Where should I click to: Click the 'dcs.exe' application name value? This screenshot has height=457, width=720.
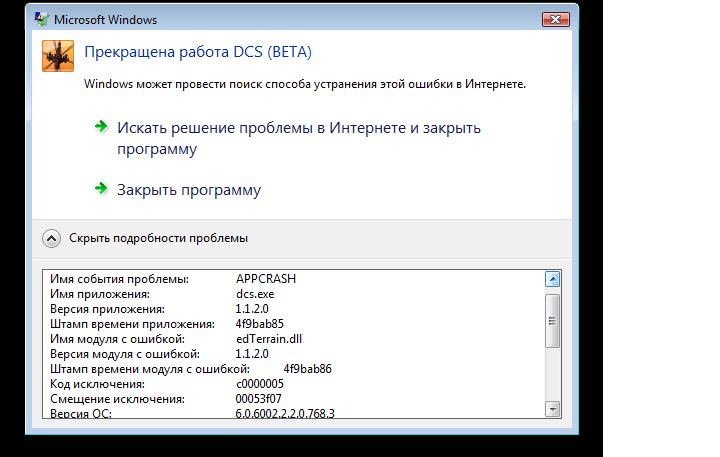pyautogui.click(x=255, y=294)
